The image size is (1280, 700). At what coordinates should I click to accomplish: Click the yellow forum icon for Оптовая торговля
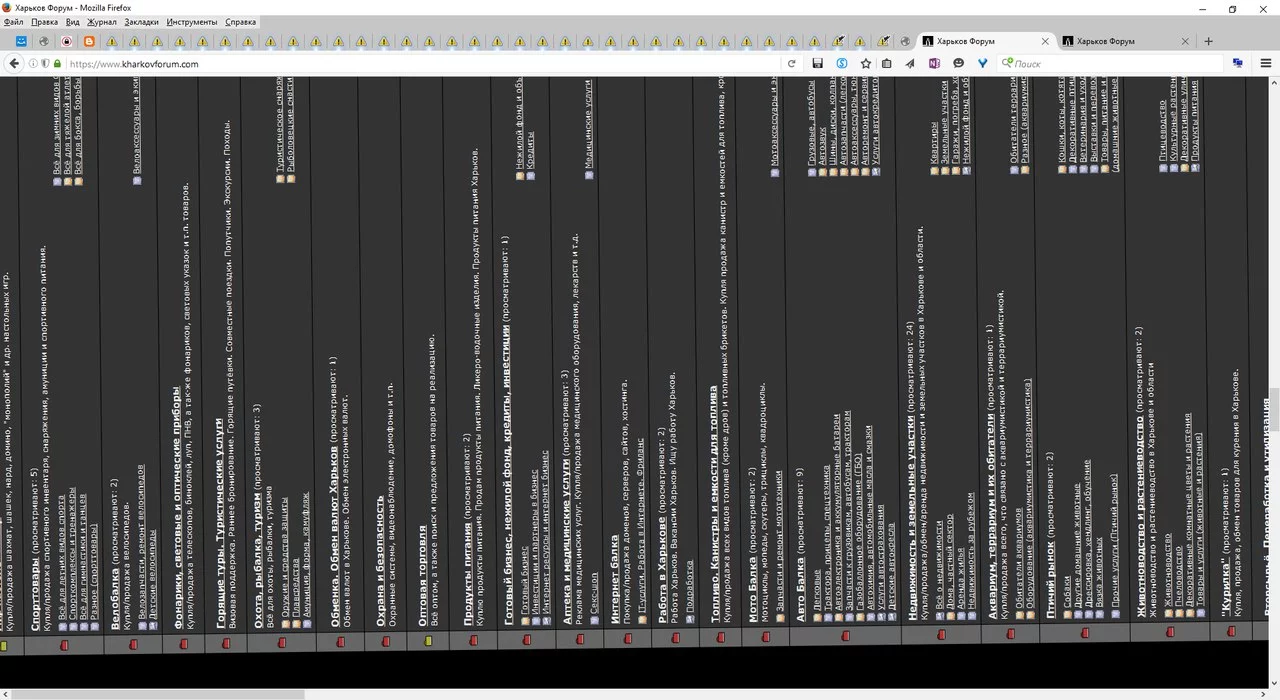[x=428, y=640]
